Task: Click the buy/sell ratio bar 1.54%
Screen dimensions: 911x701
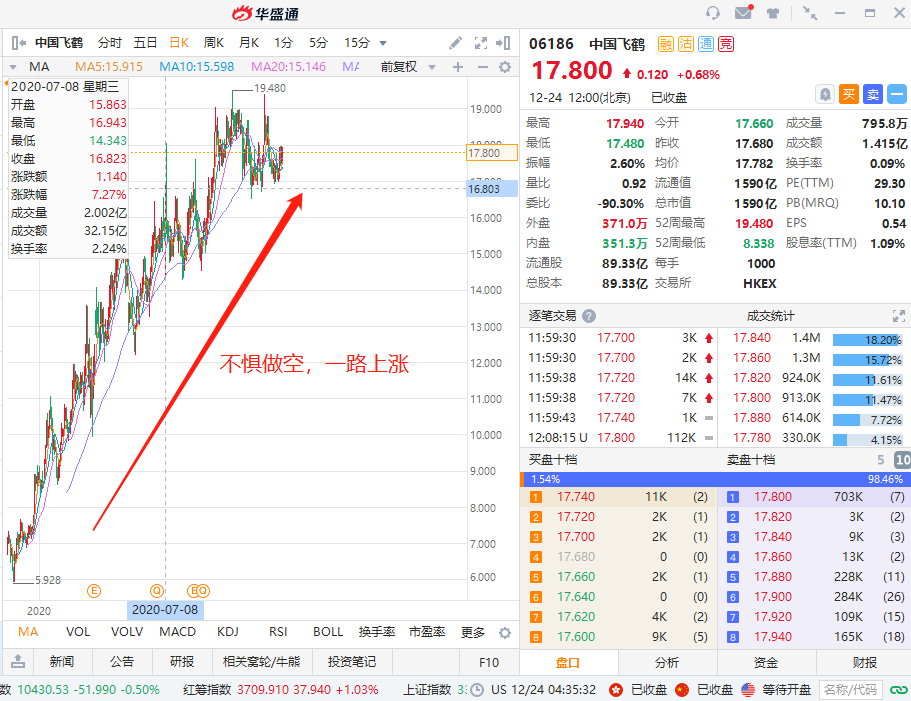Action: coord(715,479)
